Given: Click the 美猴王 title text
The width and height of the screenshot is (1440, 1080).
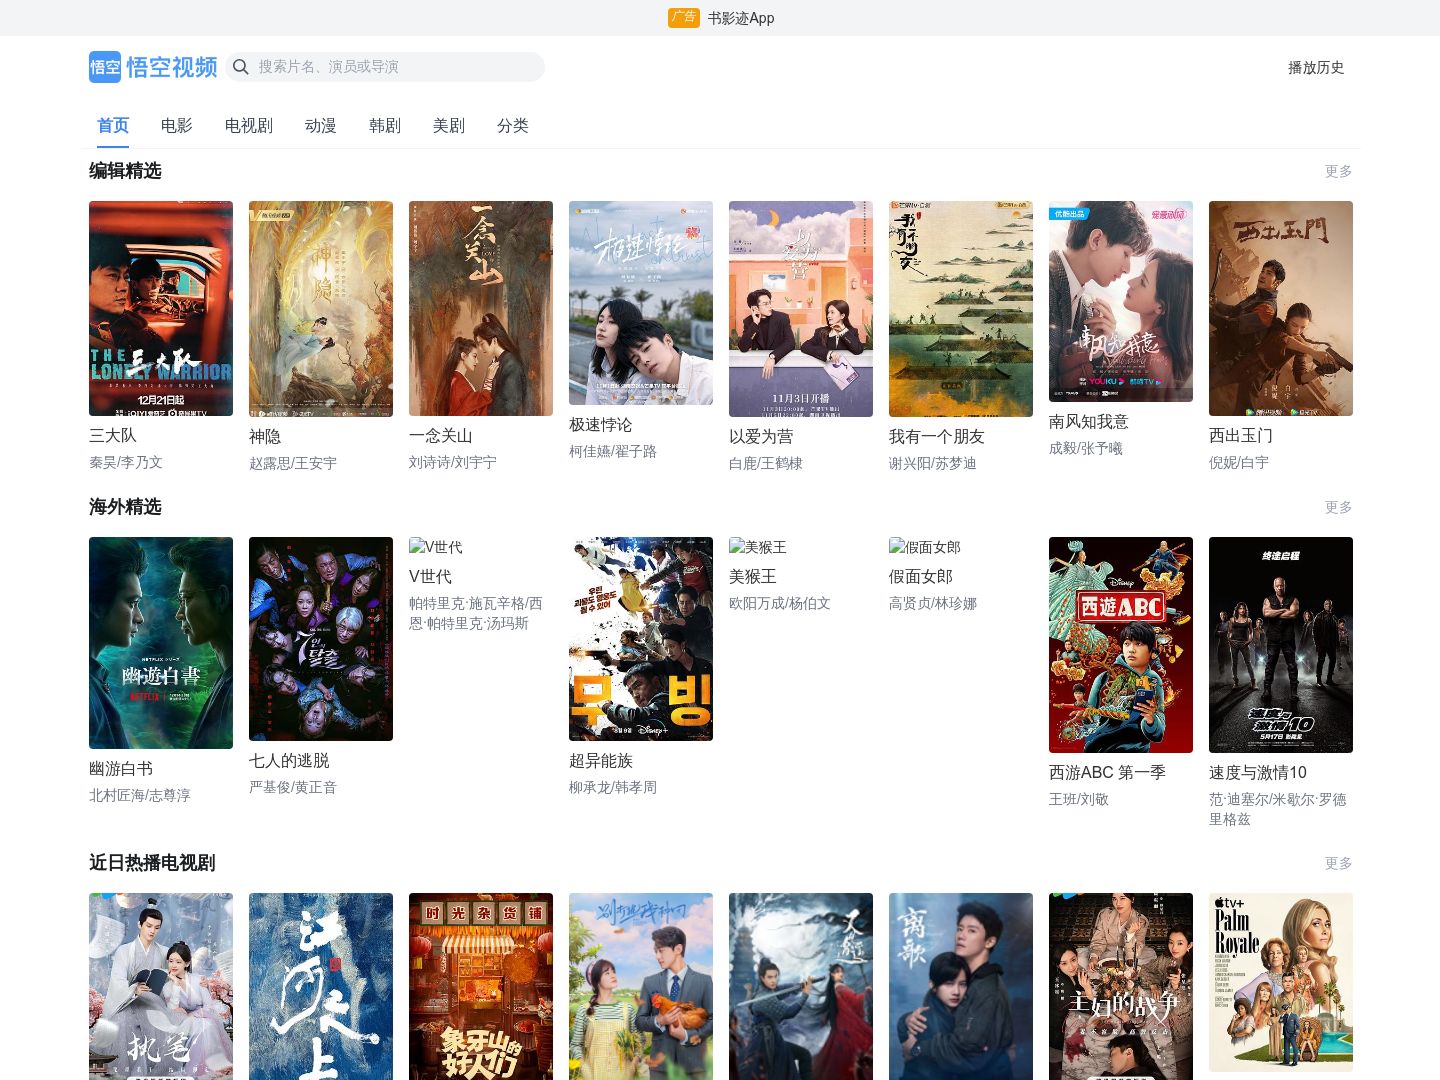Looking at the screenshot, I should click(753, 576).
